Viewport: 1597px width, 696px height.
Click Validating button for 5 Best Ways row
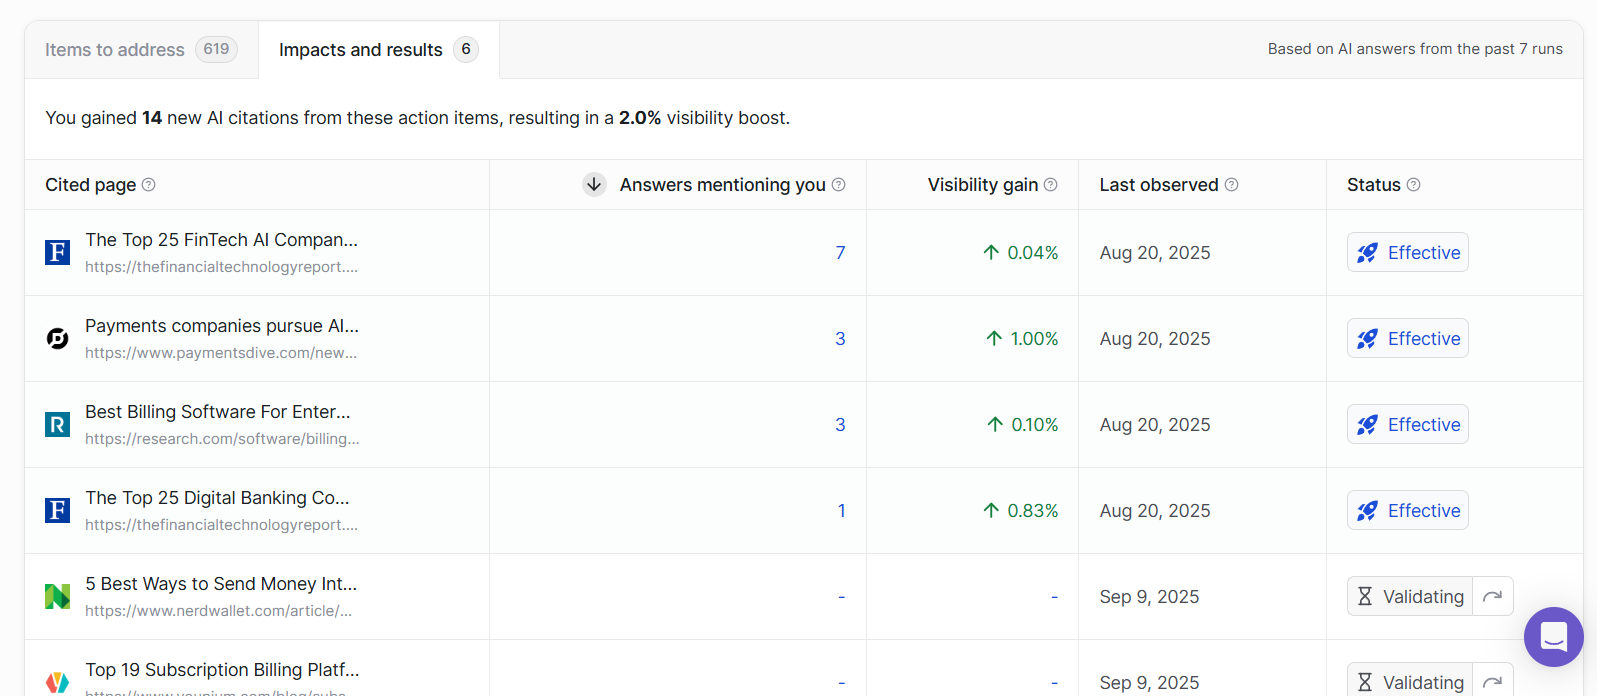1410,597
